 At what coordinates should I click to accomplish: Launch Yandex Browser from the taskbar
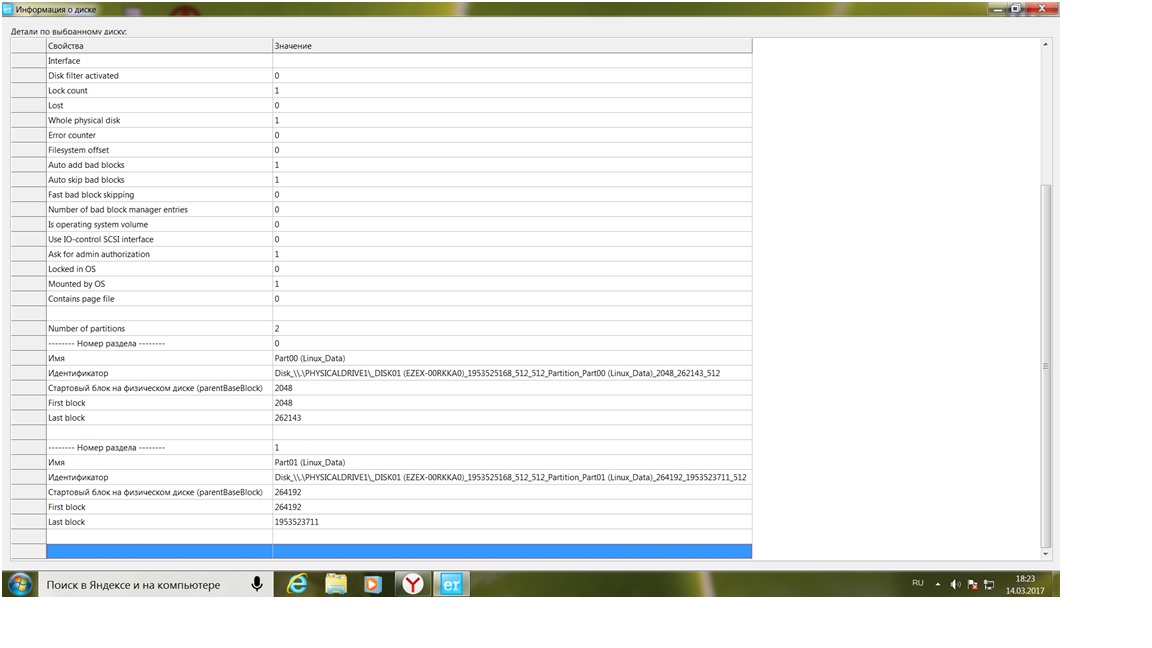[x=412, y=584]
